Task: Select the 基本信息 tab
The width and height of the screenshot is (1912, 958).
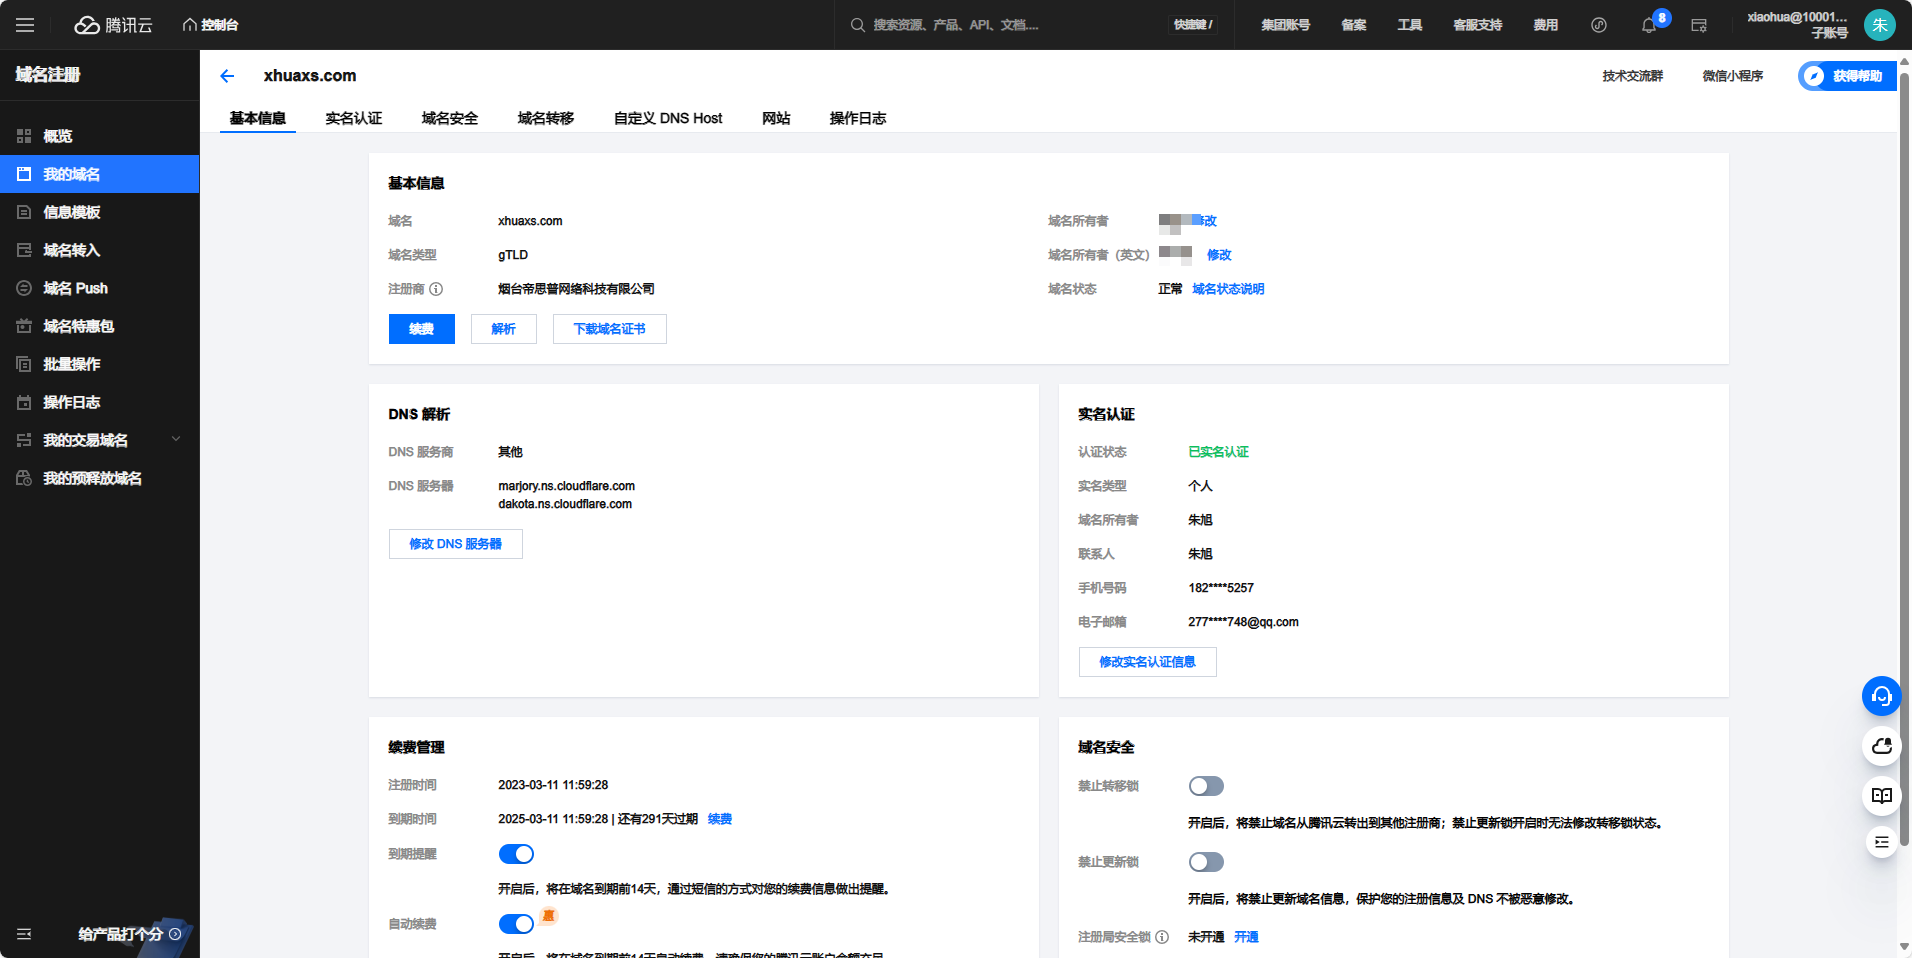Action: 258,118
